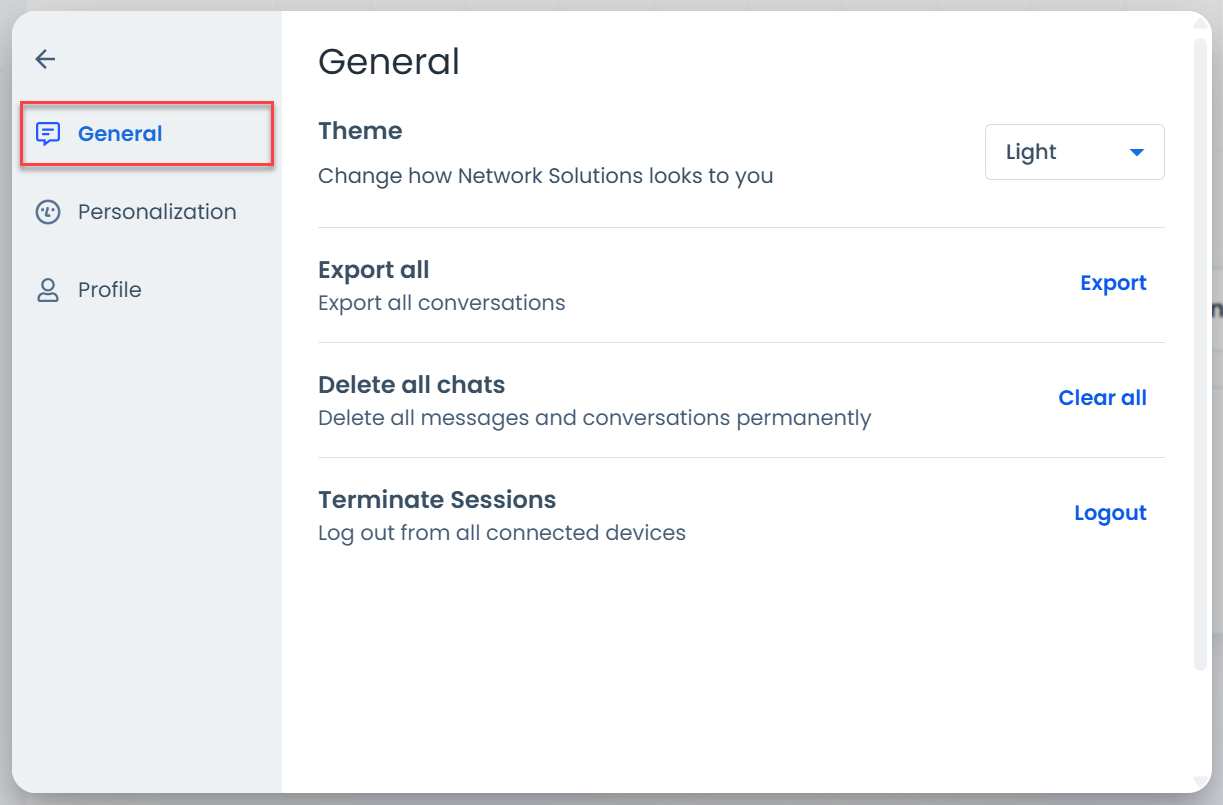Click the theme dropdown arrow

pos(1136,153)
